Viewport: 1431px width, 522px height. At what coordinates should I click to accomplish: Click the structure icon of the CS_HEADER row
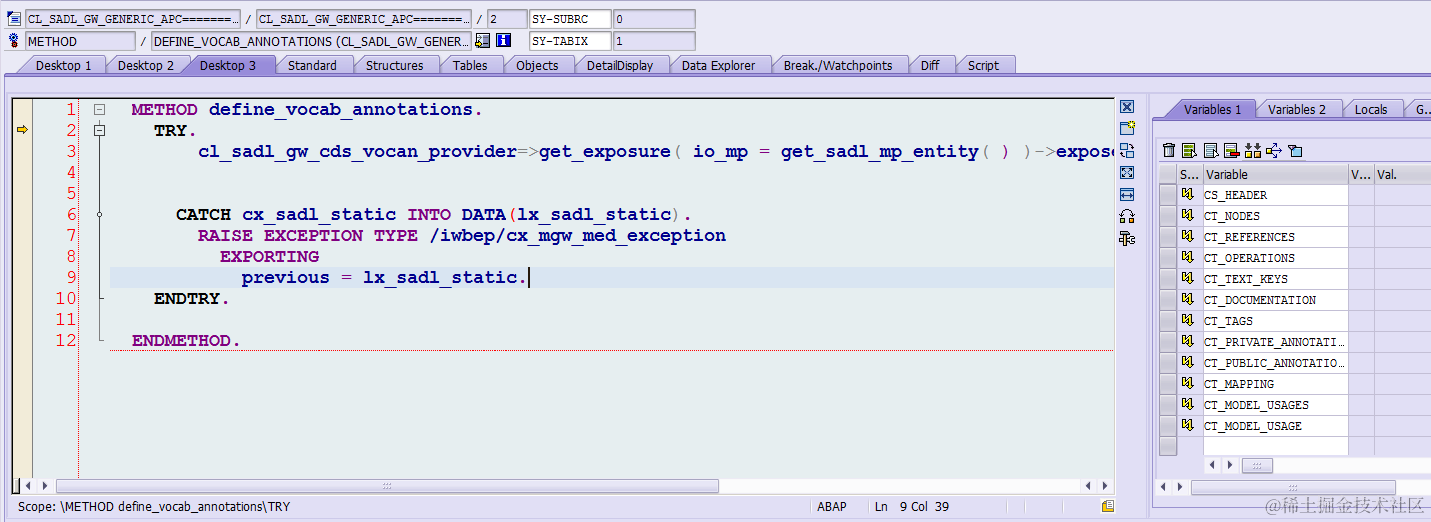click(1189, 195)
